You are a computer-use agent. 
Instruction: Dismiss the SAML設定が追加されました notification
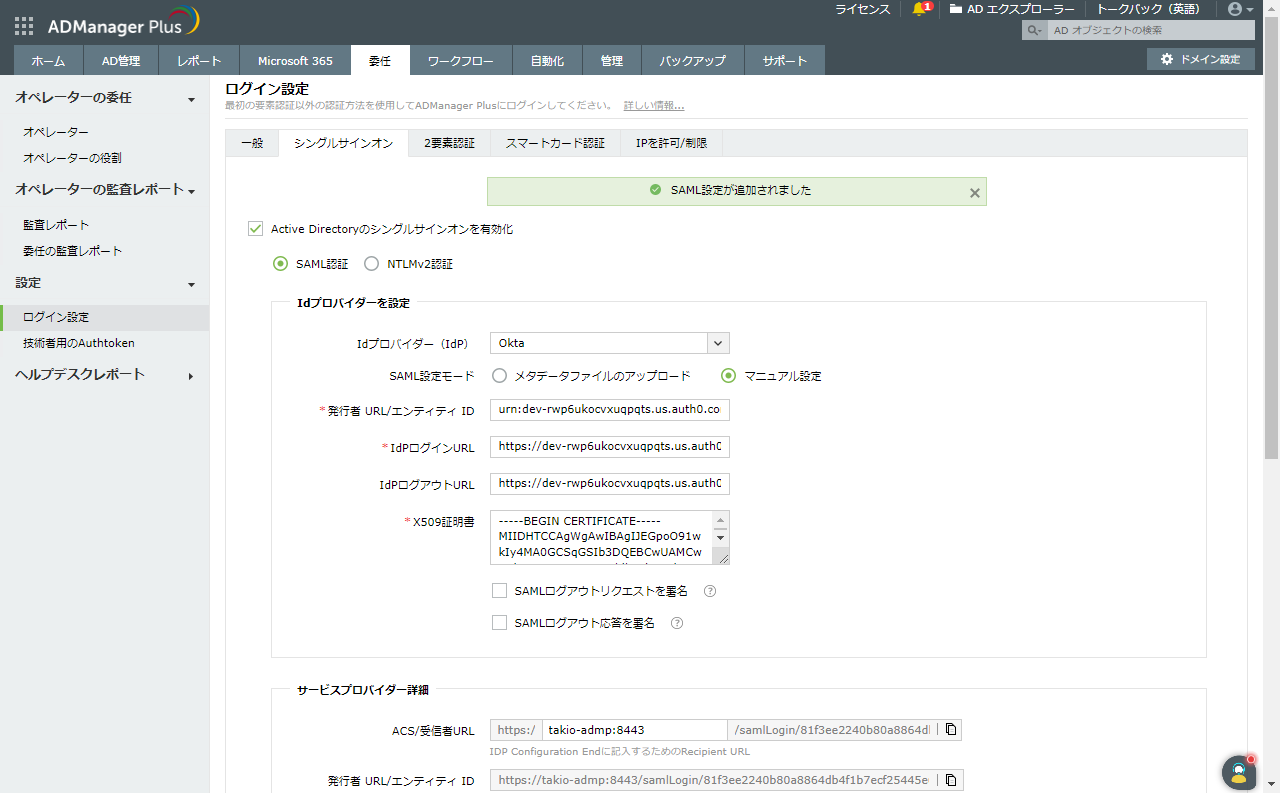975,193
